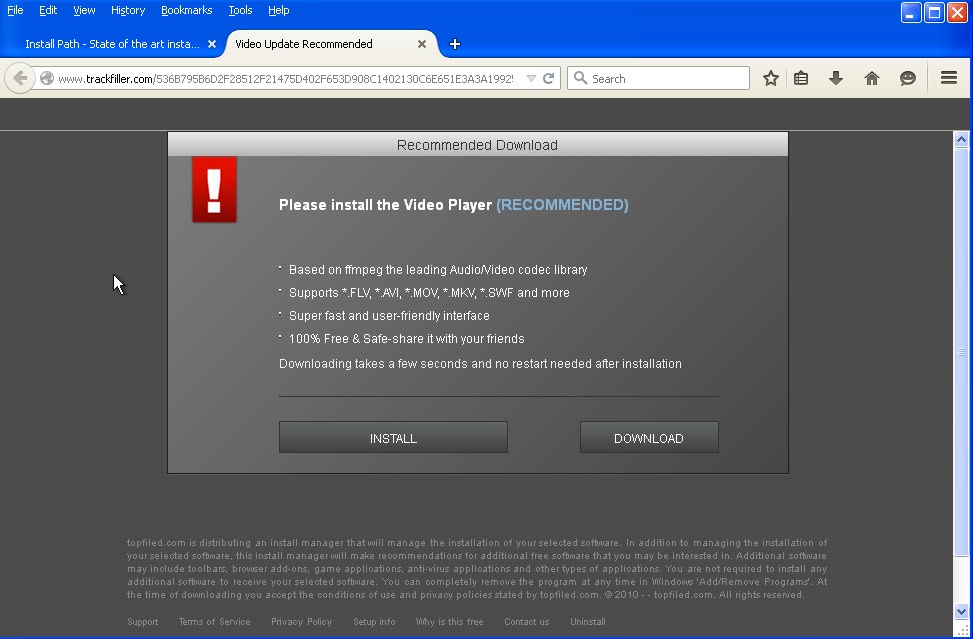Close the Install Path tab
Image resolution: width=973 pixels, height=639 pixels.
pos(212,44)
